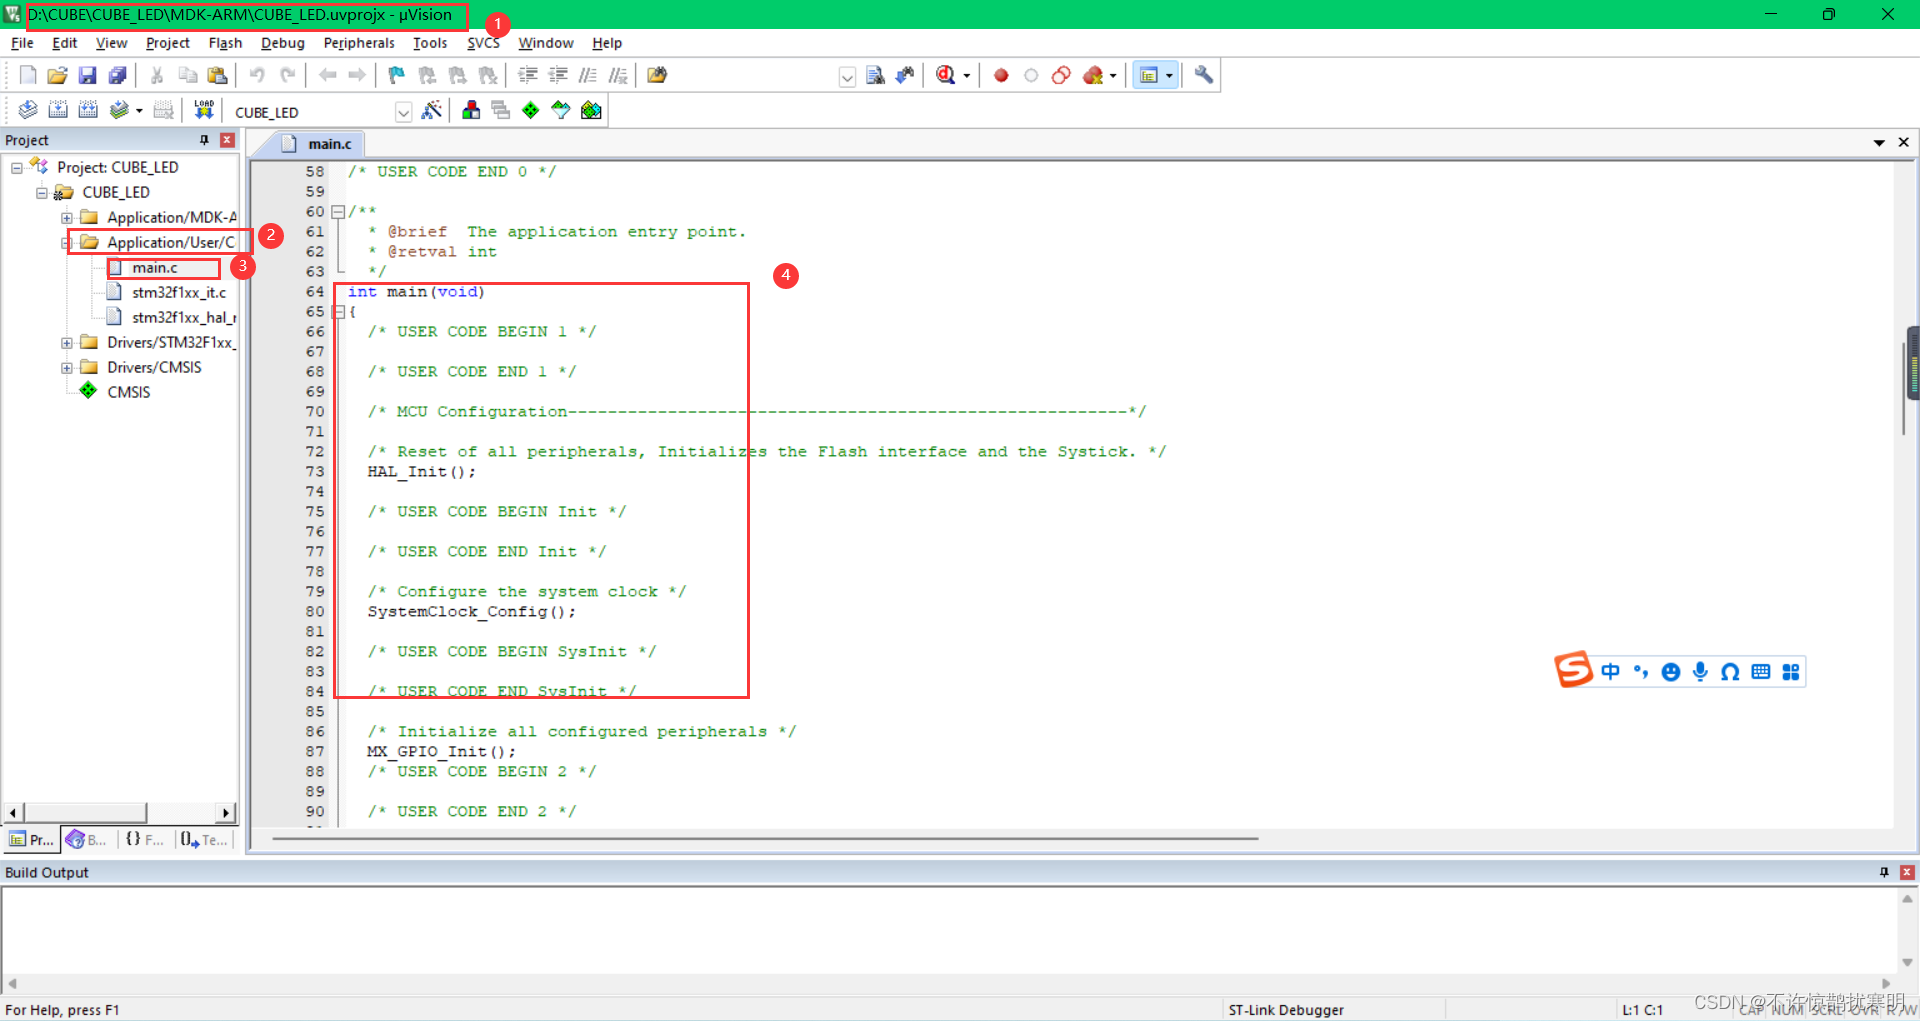Viewport: 1920px width, 1021px height.
Task: Click the batch build dropdown icon
Action: tap(139, 111)
